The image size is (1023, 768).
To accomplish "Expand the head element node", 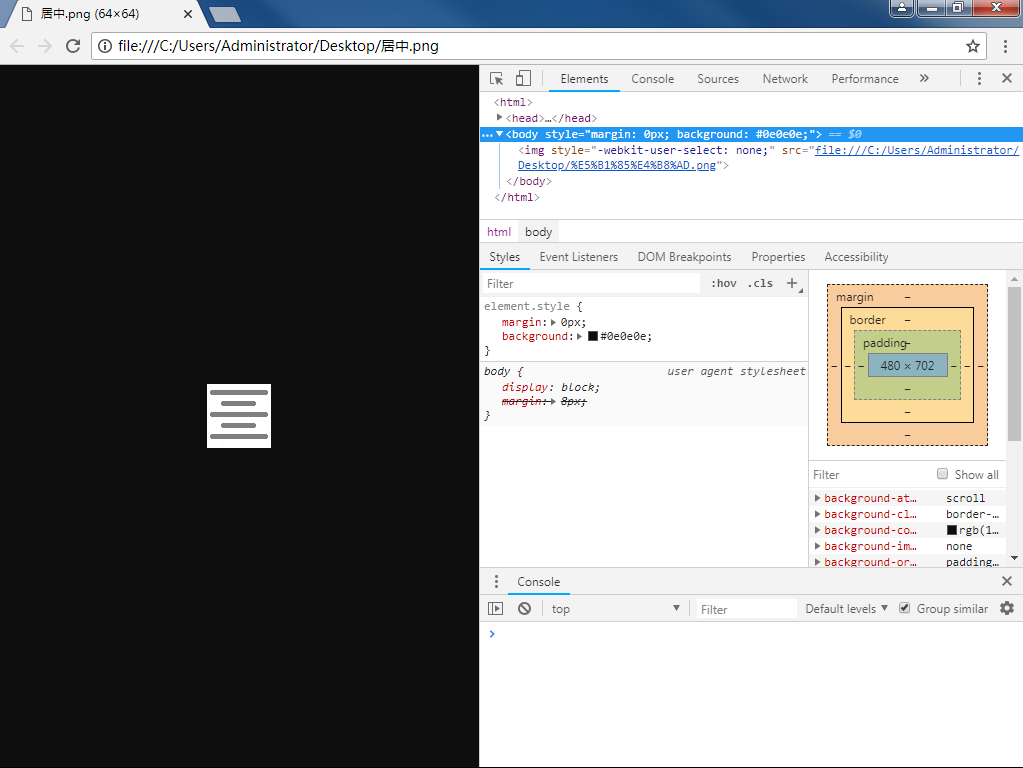I will (500, 118).
